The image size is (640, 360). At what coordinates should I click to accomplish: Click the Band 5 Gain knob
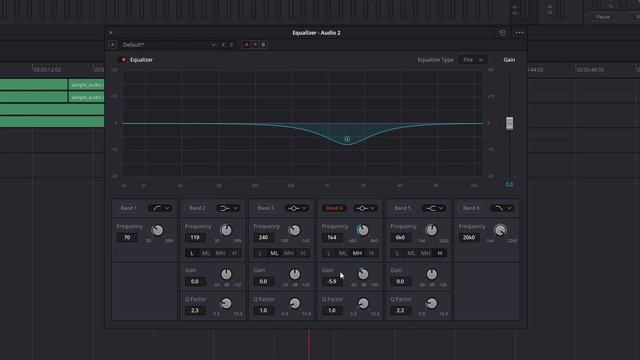coord(431,274)
